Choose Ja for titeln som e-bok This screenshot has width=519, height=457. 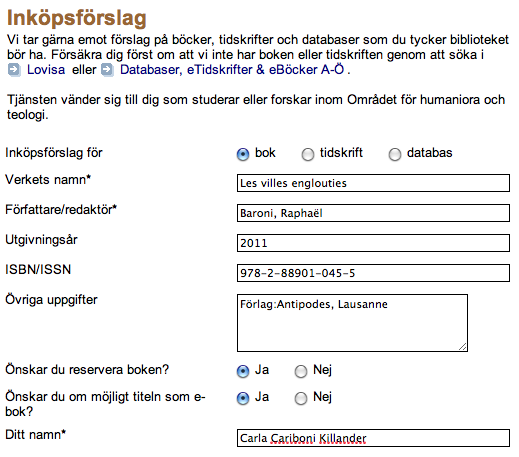click(x=243, y=398)
